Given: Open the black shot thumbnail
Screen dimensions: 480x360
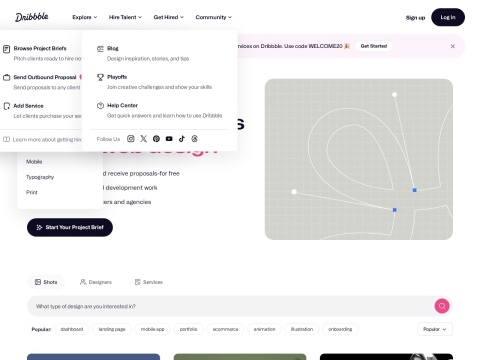Looking at the screenshot, I should [386, 357].
